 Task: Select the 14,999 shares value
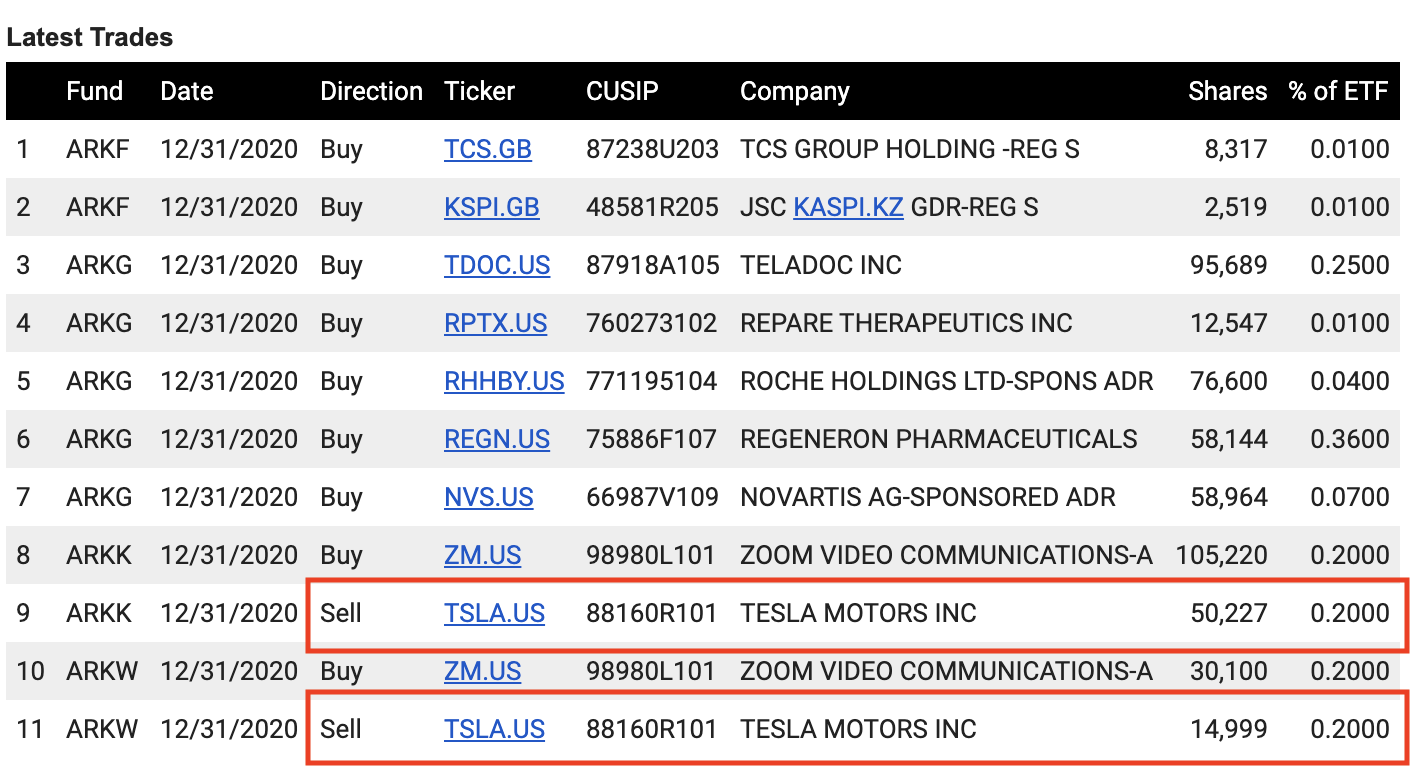(x=1229, y=730)
